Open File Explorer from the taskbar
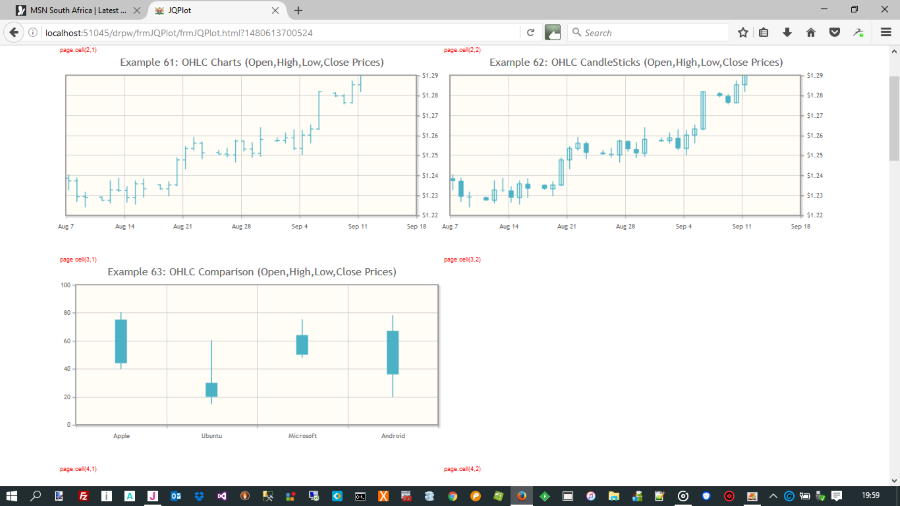The width and height of the screenshot is (900, 506). click(x=614, y=496)
